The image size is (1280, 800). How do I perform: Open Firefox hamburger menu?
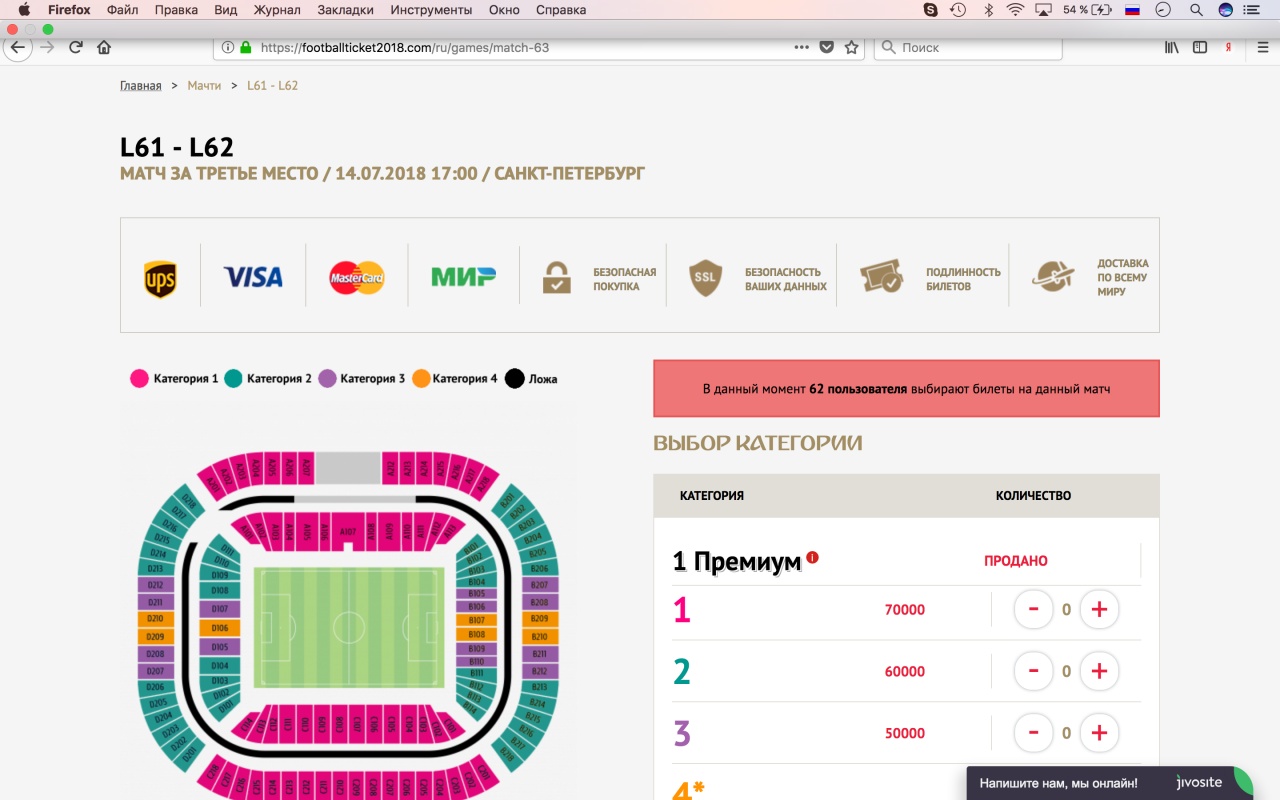click(1262, 47)
